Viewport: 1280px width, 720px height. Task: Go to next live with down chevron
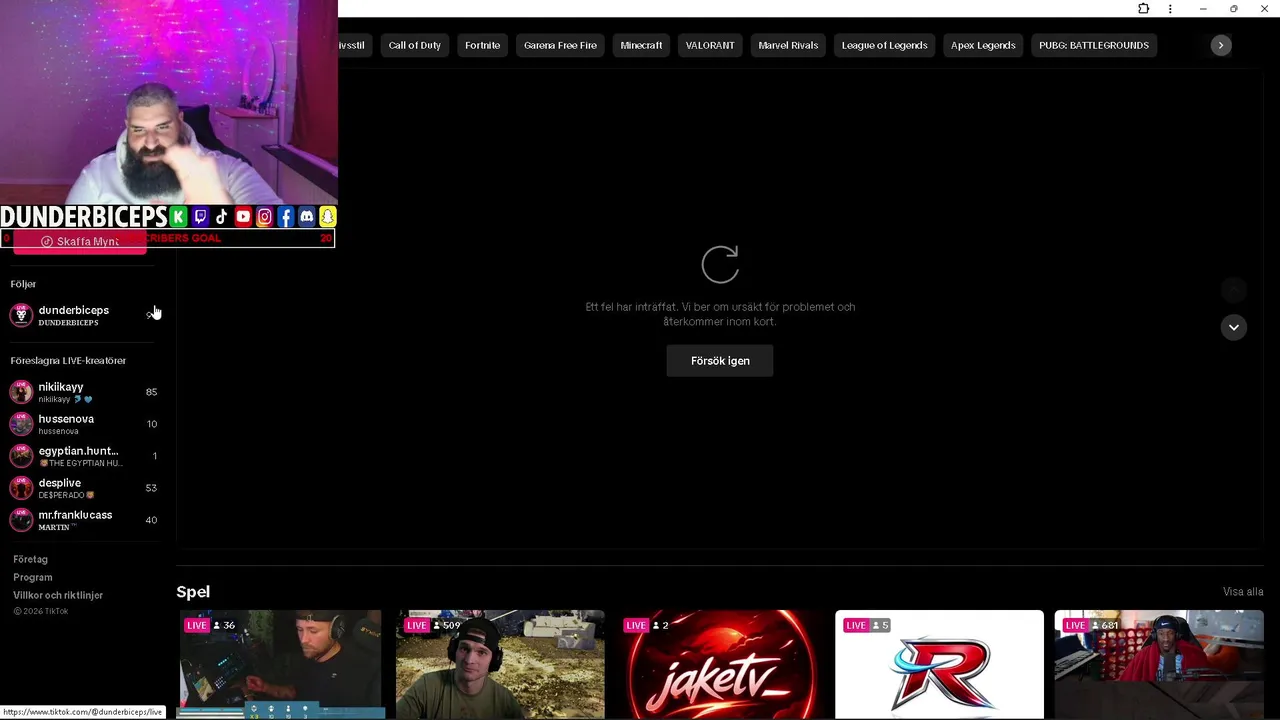(x=1234, y=327)
